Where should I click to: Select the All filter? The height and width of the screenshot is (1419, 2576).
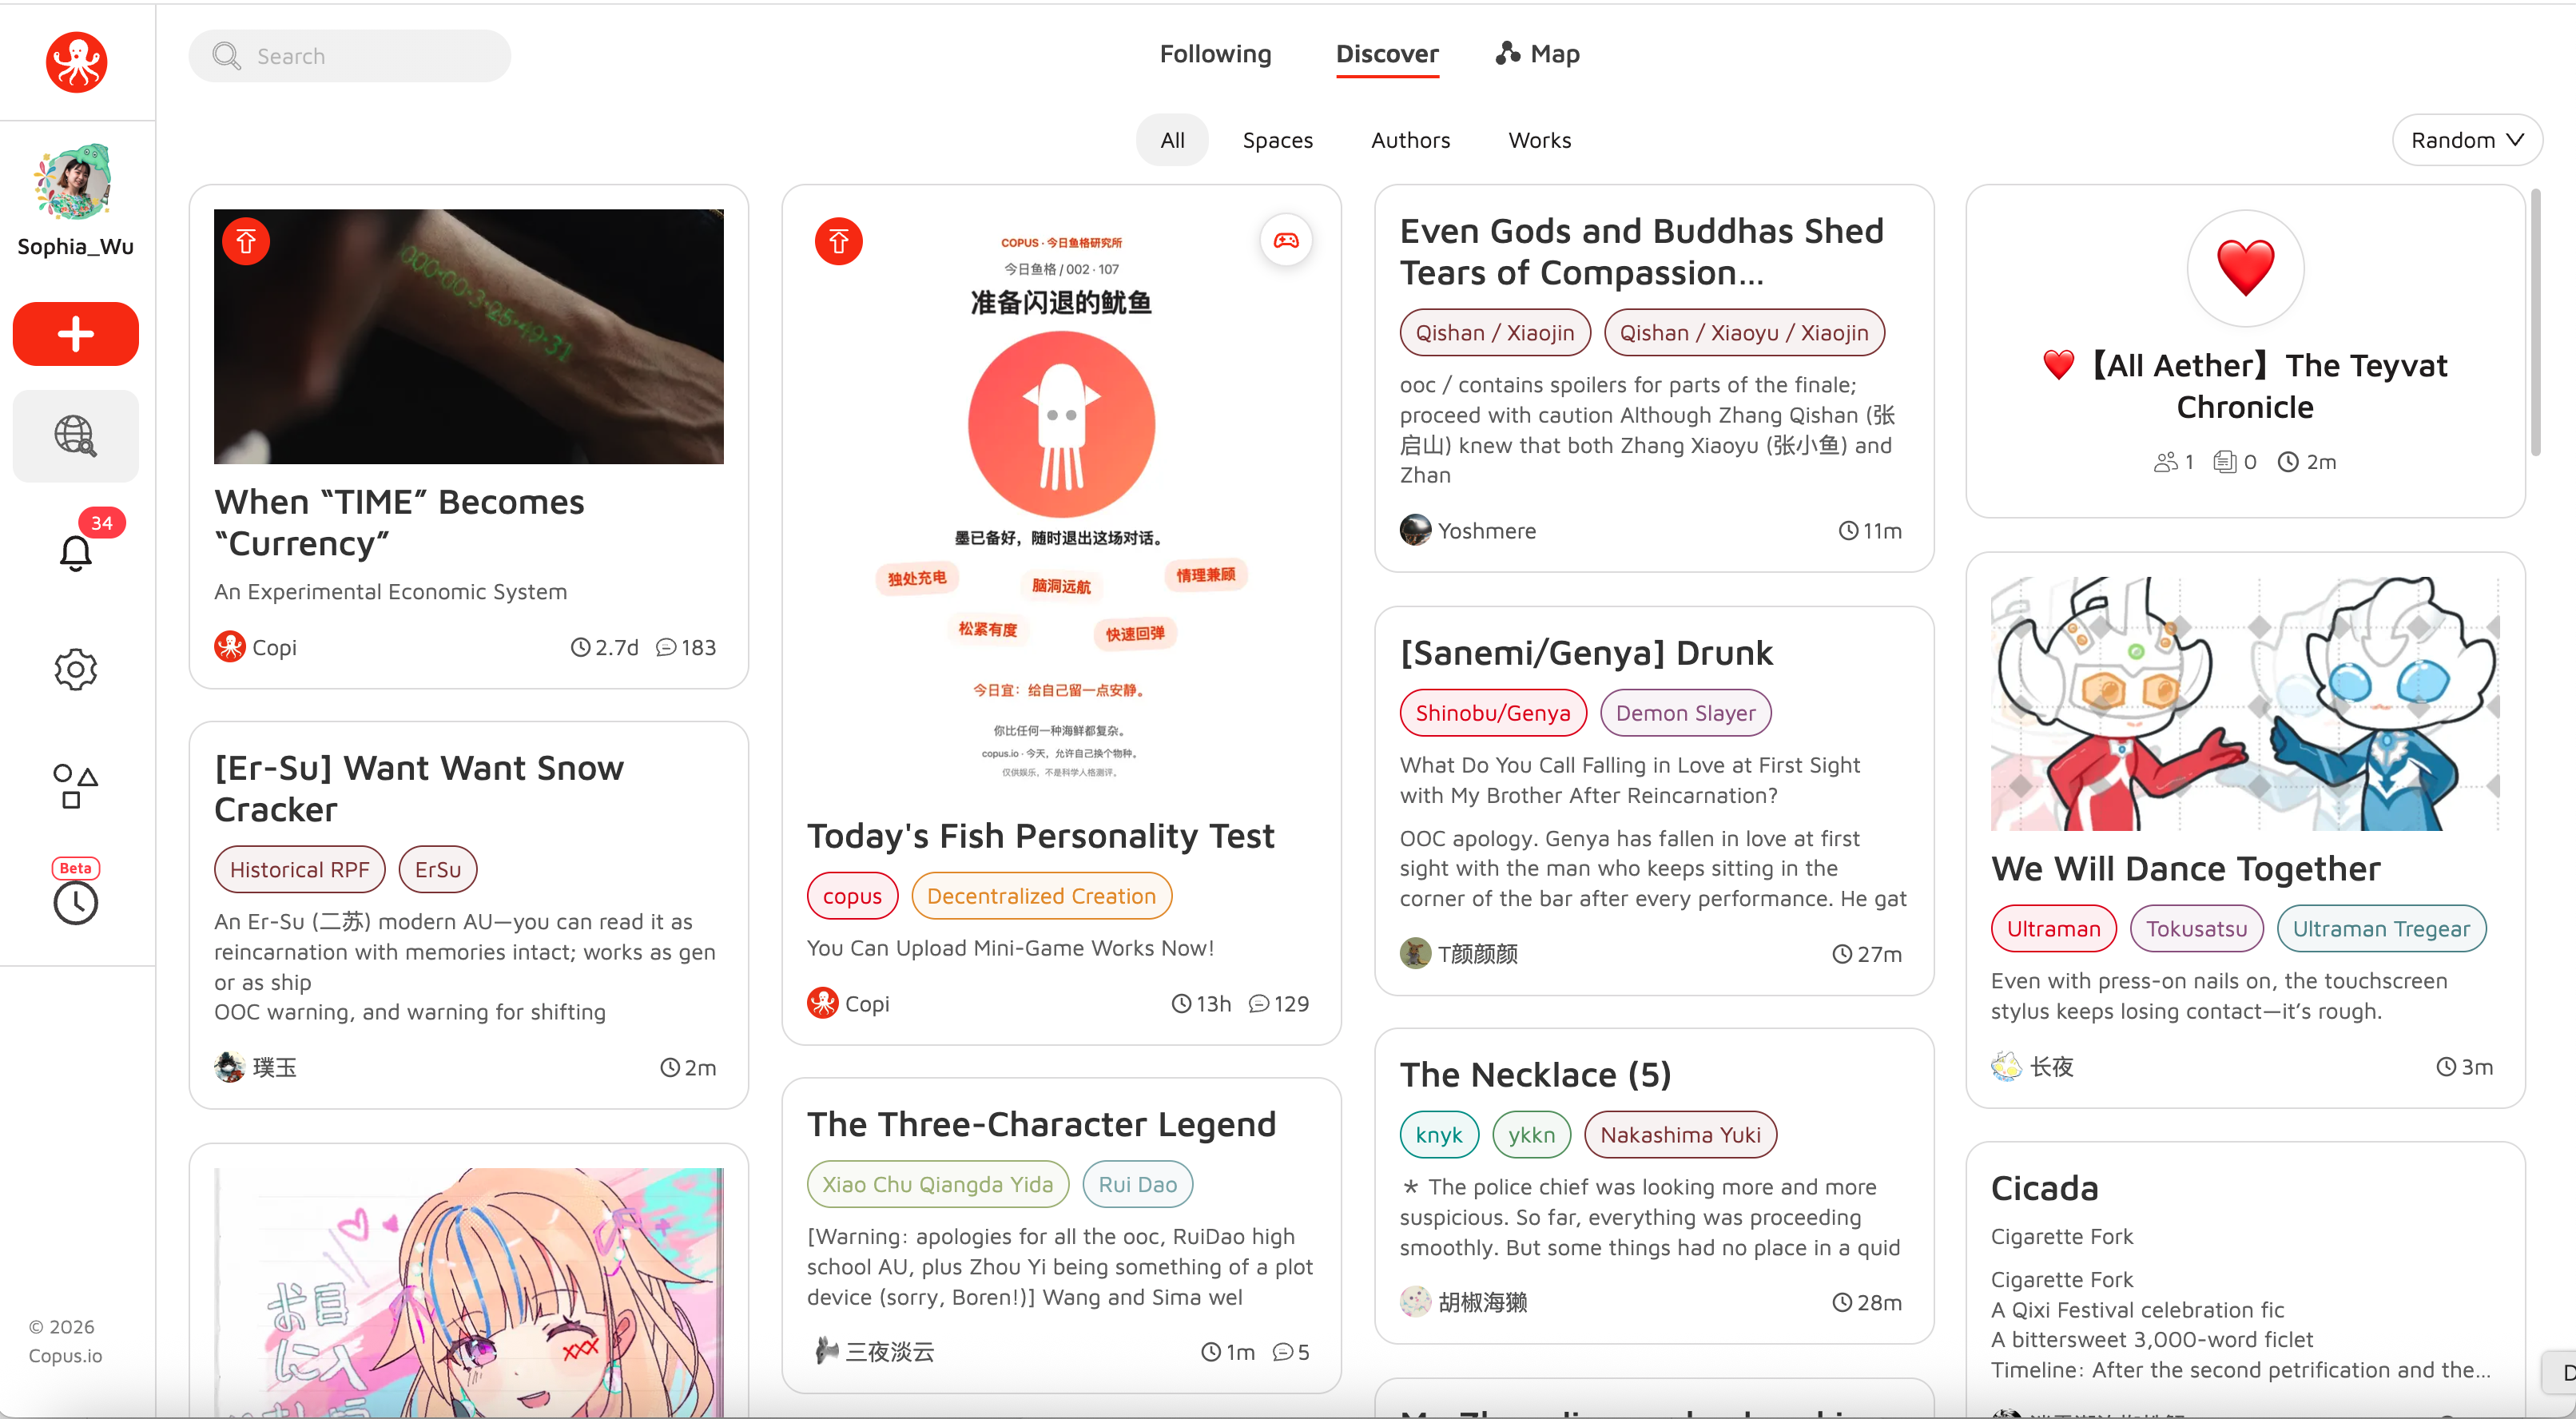1172,140
